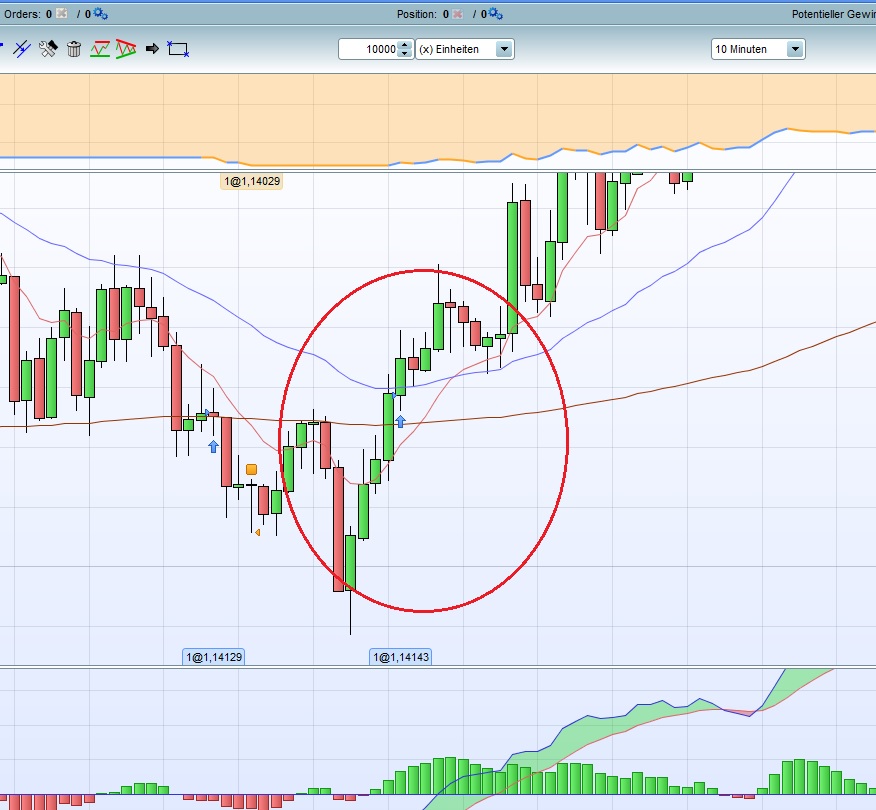Image resolution: width=876 pixels, height=810 pixels.
Task: Click the trash can delete icon
Action: click(74, 49)
